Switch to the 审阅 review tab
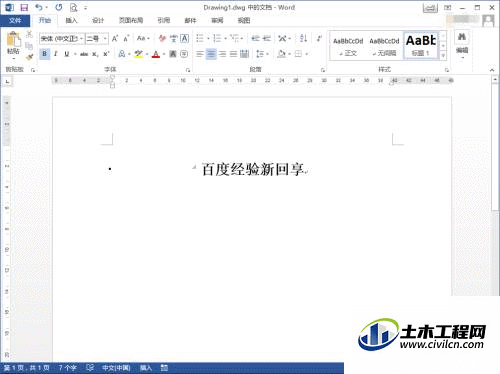The height and width of the screenshot is (374, 500). (217, 21)
